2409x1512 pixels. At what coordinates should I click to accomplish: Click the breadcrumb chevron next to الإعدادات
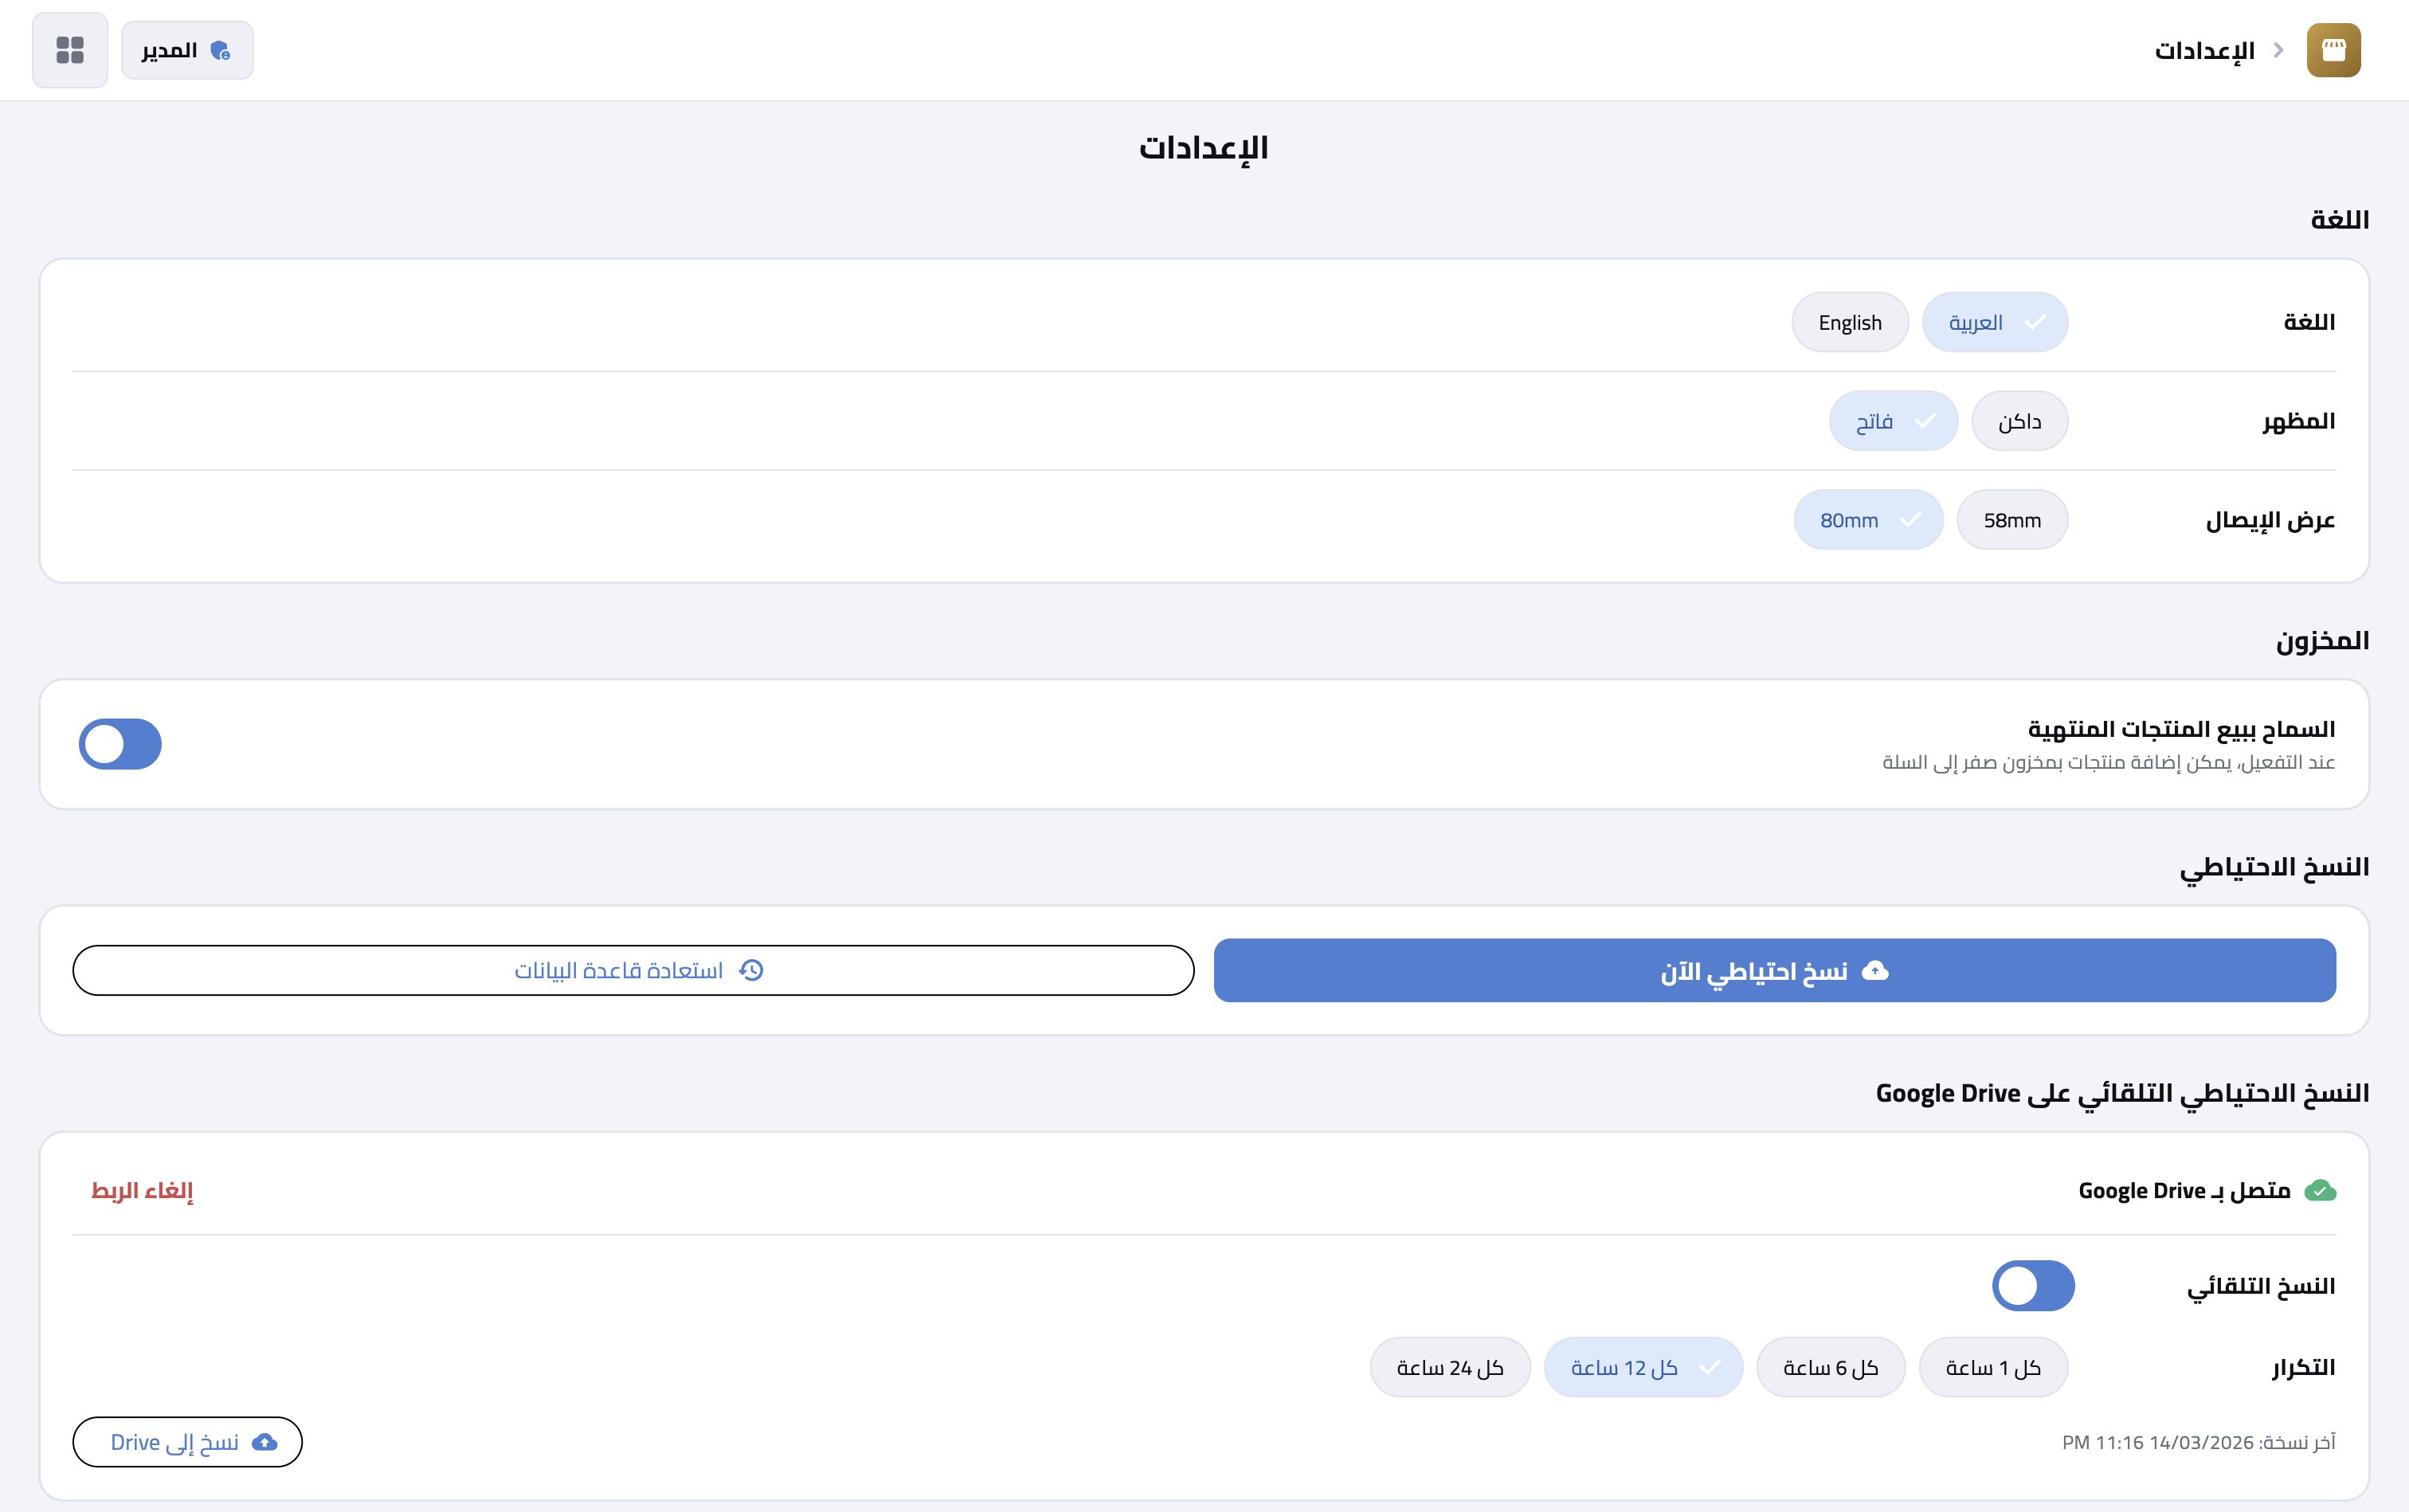pyautogui.click(x=2279, y=49)
